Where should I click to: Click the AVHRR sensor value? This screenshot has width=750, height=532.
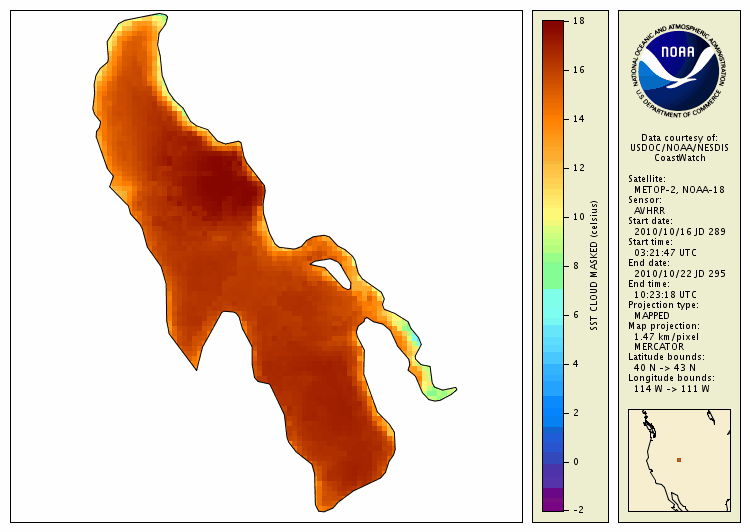pyautogui.click(x=649, y=211)
